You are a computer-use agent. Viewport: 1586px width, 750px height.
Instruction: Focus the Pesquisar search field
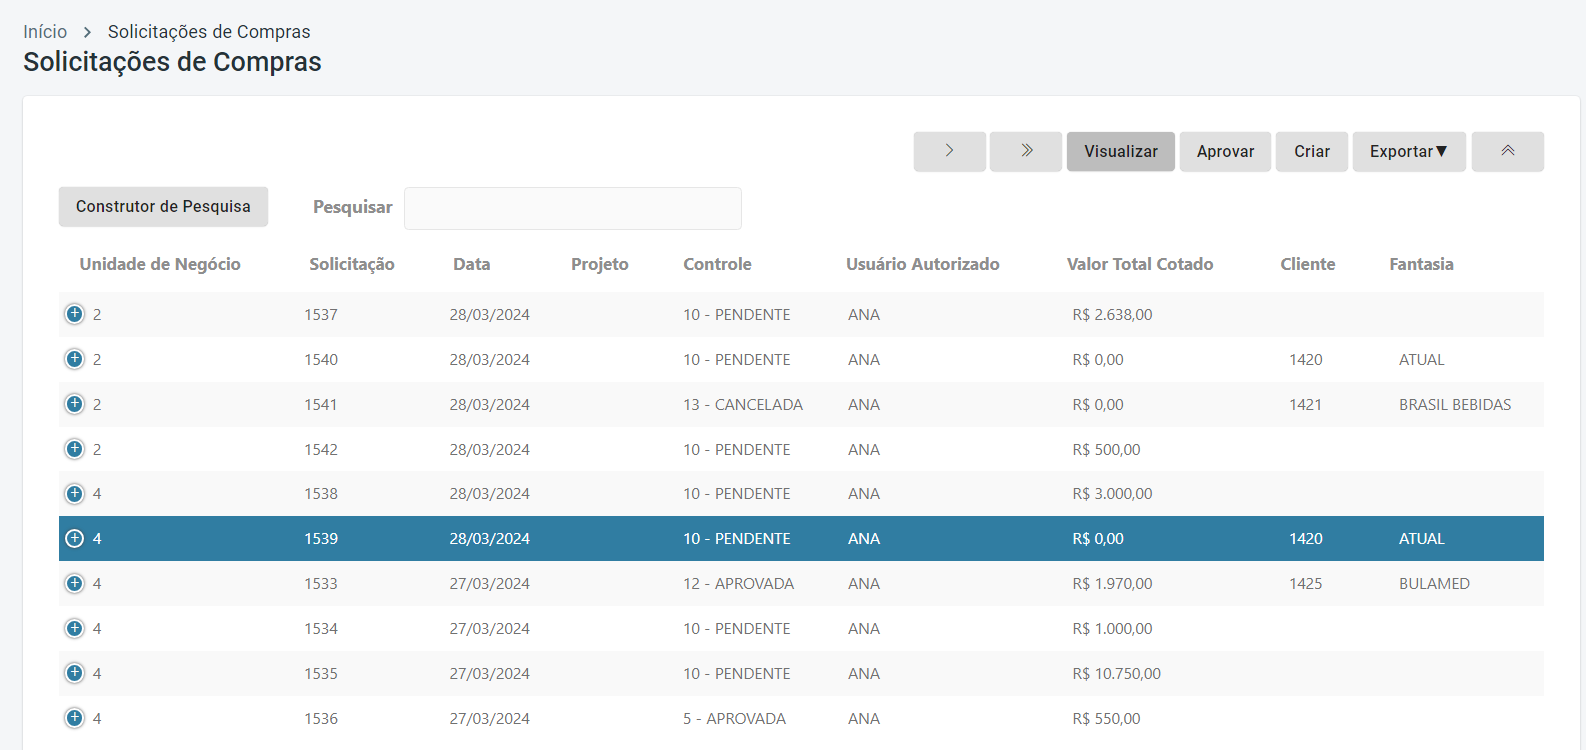pyautogui.click(x=573, y=208)
